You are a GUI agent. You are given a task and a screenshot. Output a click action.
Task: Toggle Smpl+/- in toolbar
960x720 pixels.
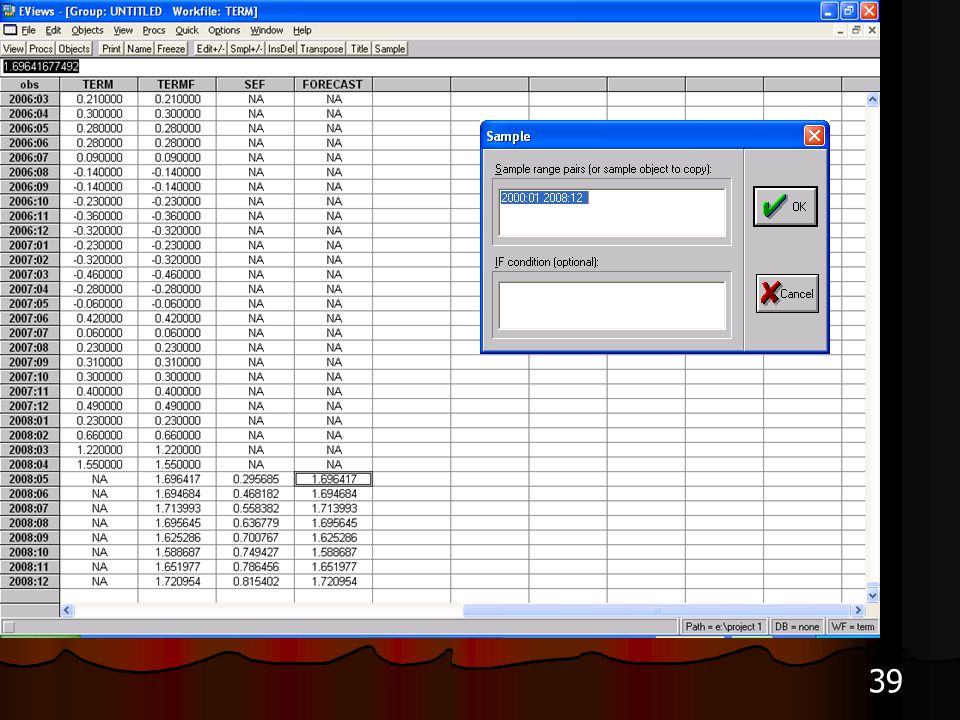pos(246,48)
